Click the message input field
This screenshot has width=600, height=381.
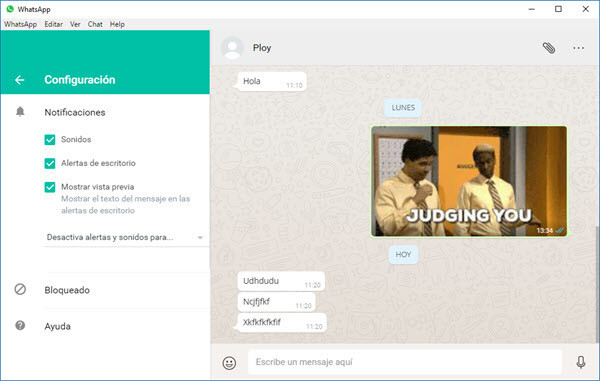pos(405,362)
